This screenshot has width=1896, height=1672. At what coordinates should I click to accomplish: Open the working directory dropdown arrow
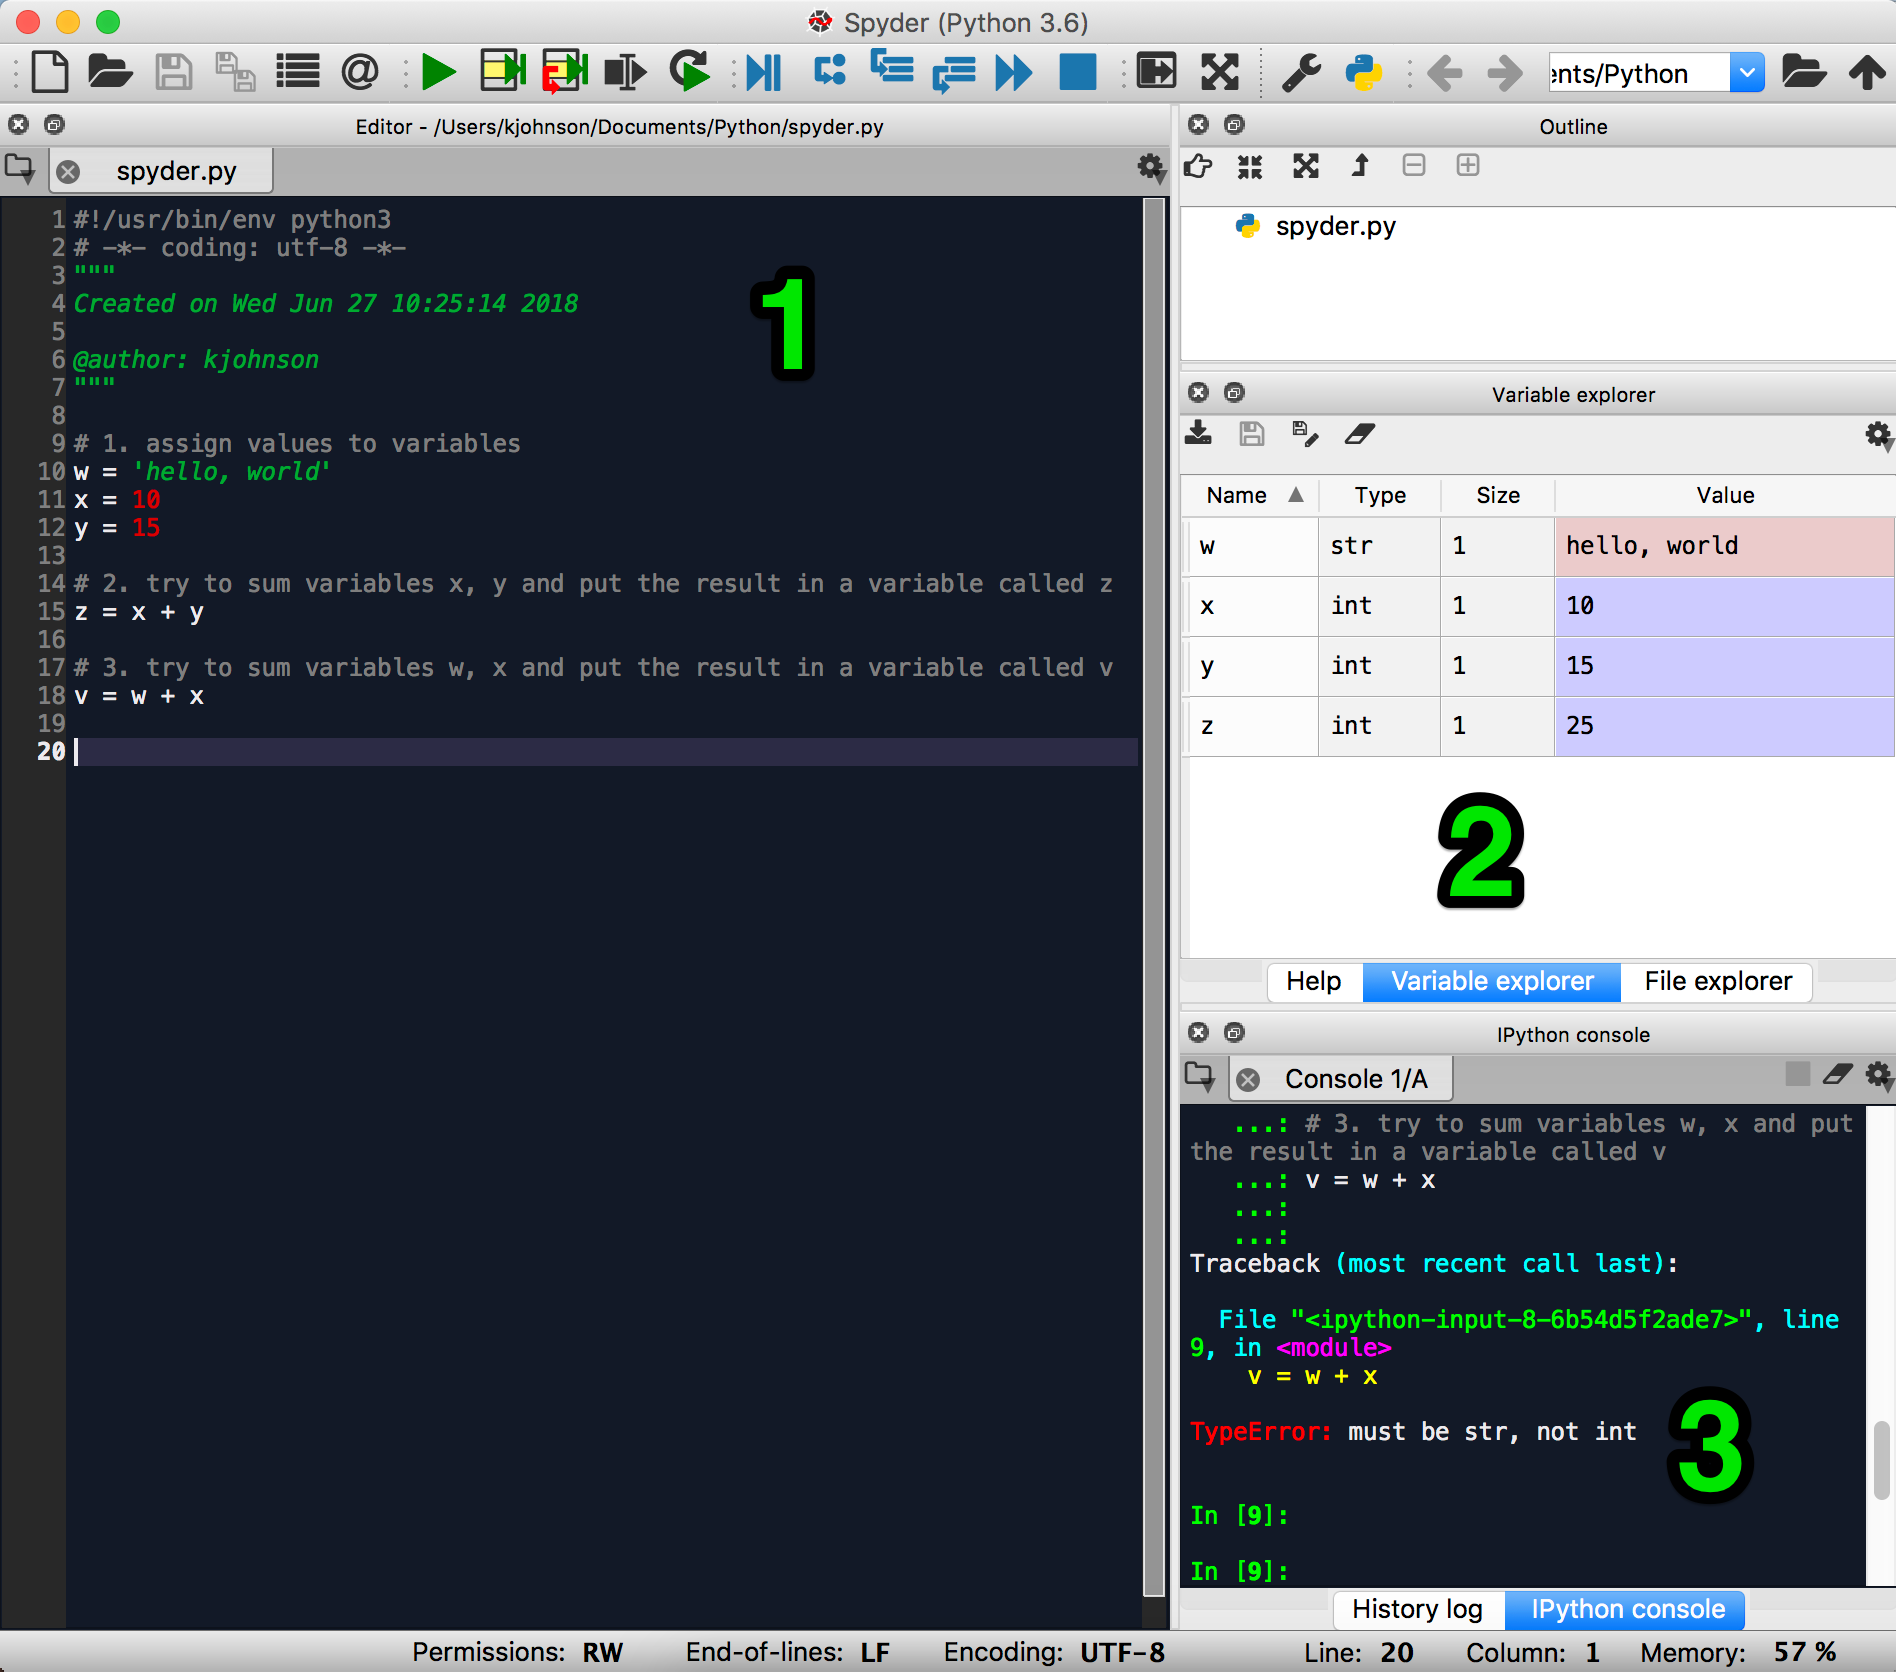pos(1747,72)
